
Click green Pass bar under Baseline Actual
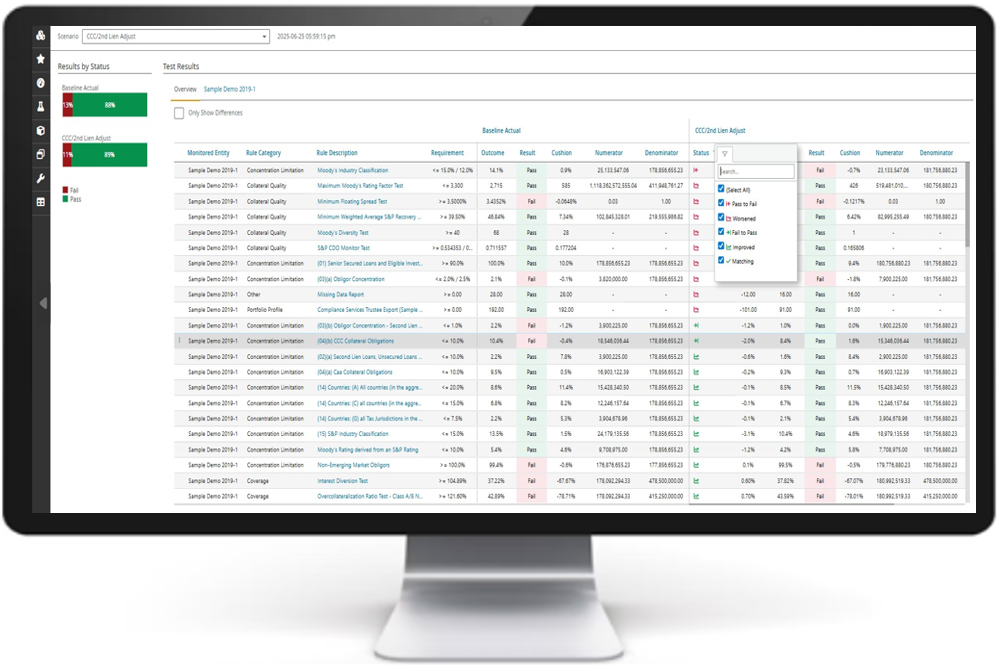tap(110, 105)
